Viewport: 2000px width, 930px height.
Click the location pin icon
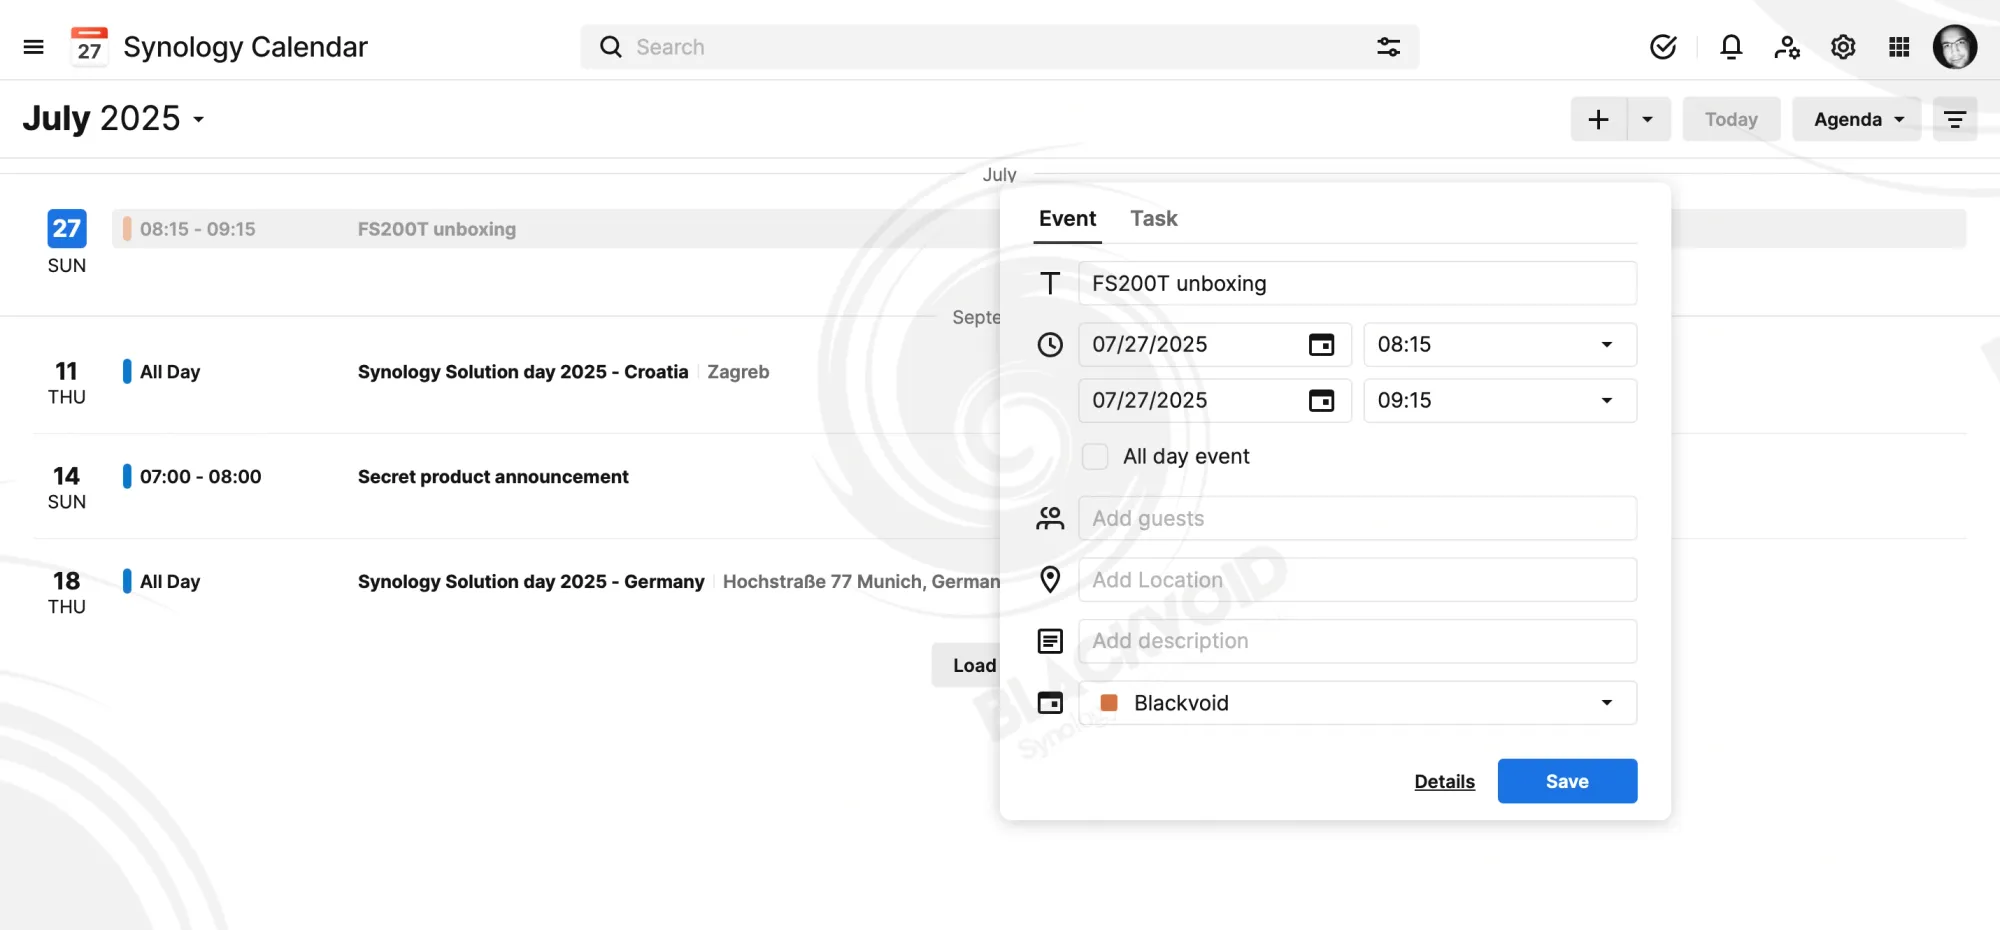[1050, 579]
